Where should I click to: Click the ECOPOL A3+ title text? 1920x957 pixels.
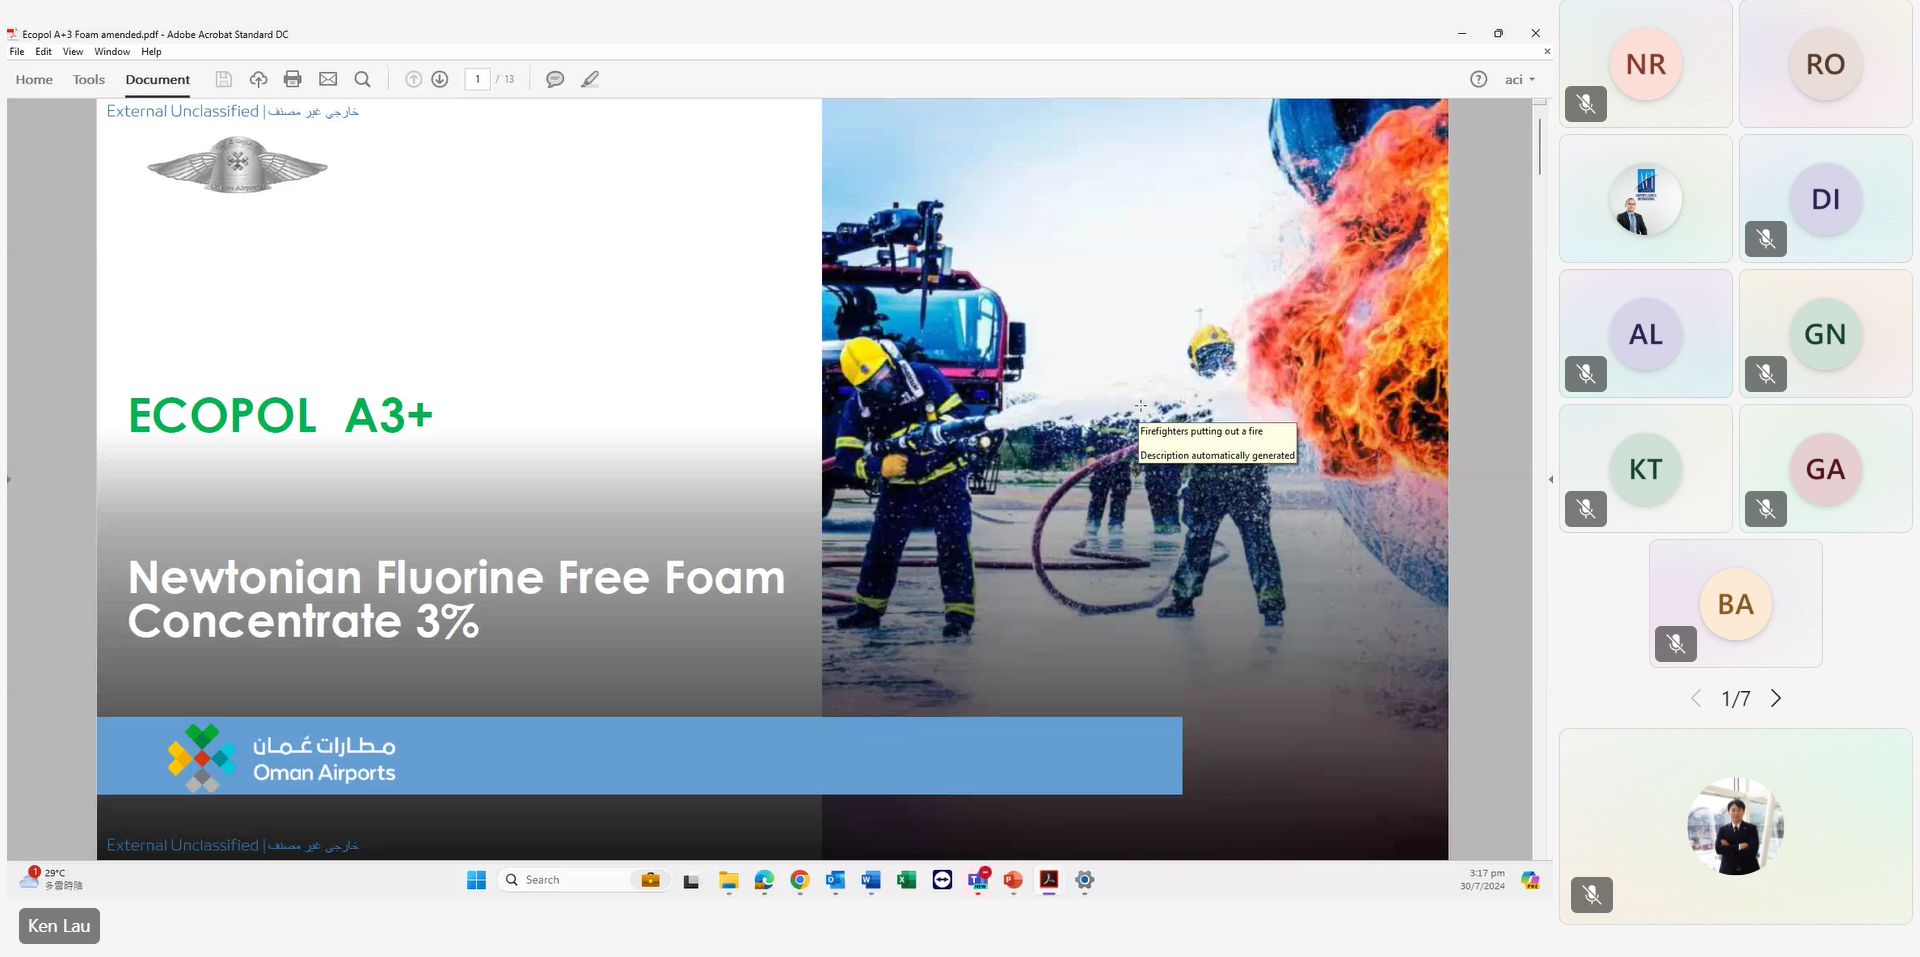(x=281, y=416)
